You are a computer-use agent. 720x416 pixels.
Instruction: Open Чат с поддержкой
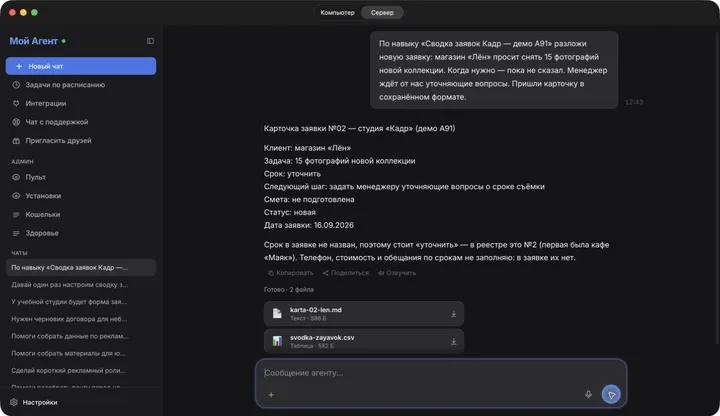pos(81,122)
